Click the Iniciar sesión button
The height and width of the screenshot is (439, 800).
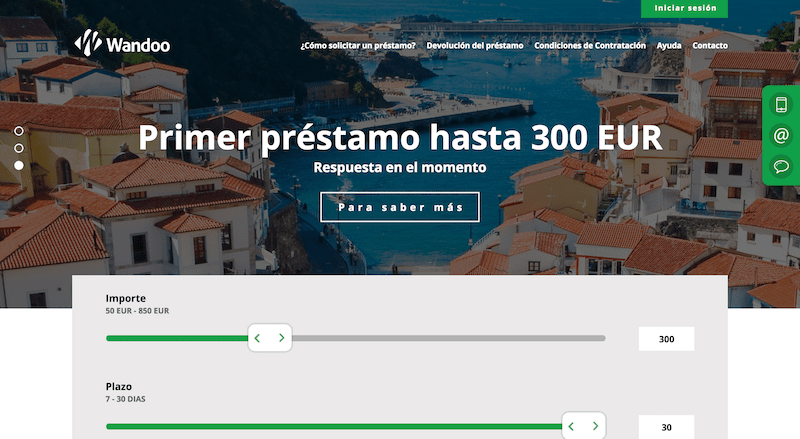(x=684, y=8)
